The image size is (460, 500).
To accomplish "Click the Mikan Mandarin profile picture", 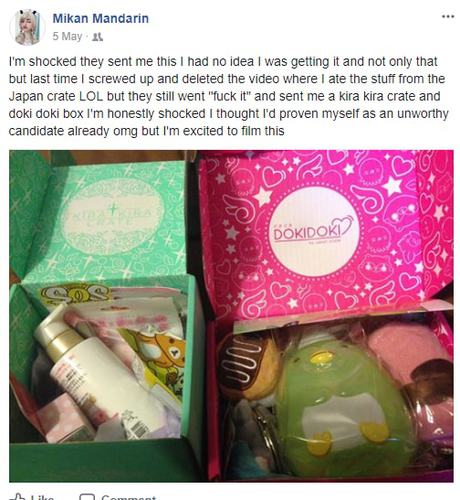I will [28, 27].
